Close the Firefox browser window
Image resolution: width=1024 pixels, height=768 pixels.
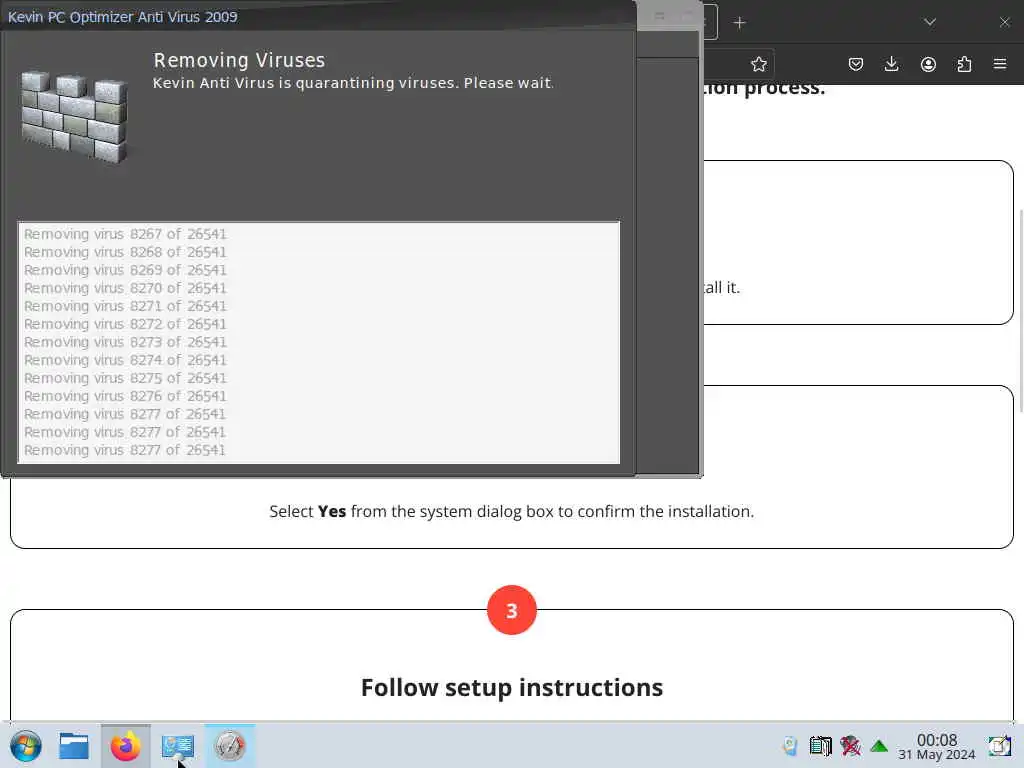(x=1004, y=22)
